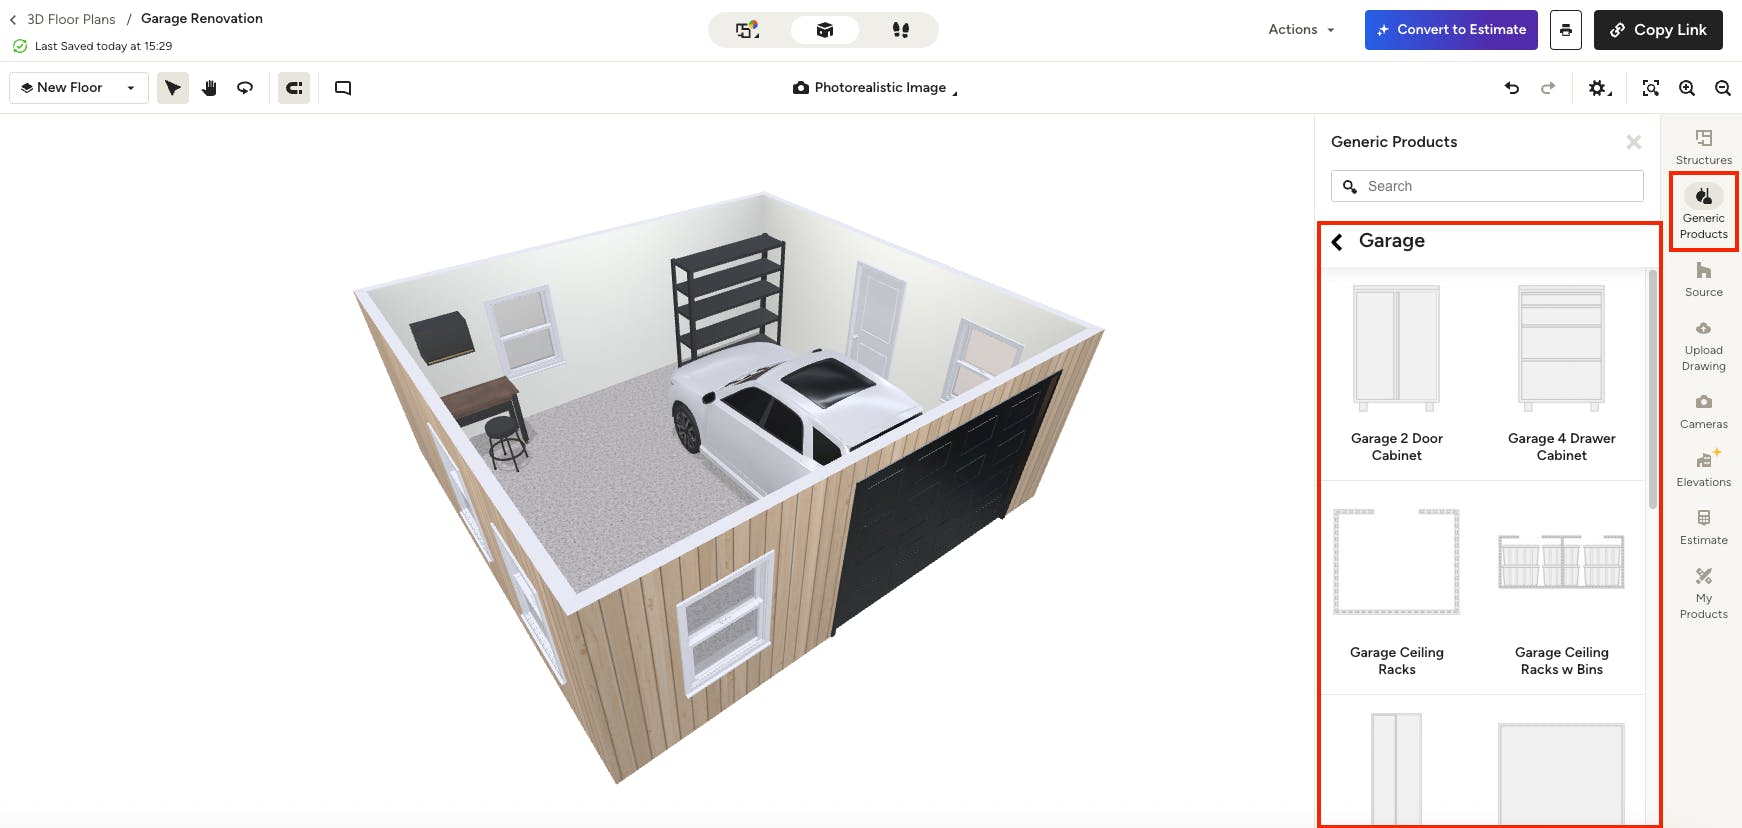Click the zoom out magnifier
The image size is (1742, 828).
[x=1723, y=88]
